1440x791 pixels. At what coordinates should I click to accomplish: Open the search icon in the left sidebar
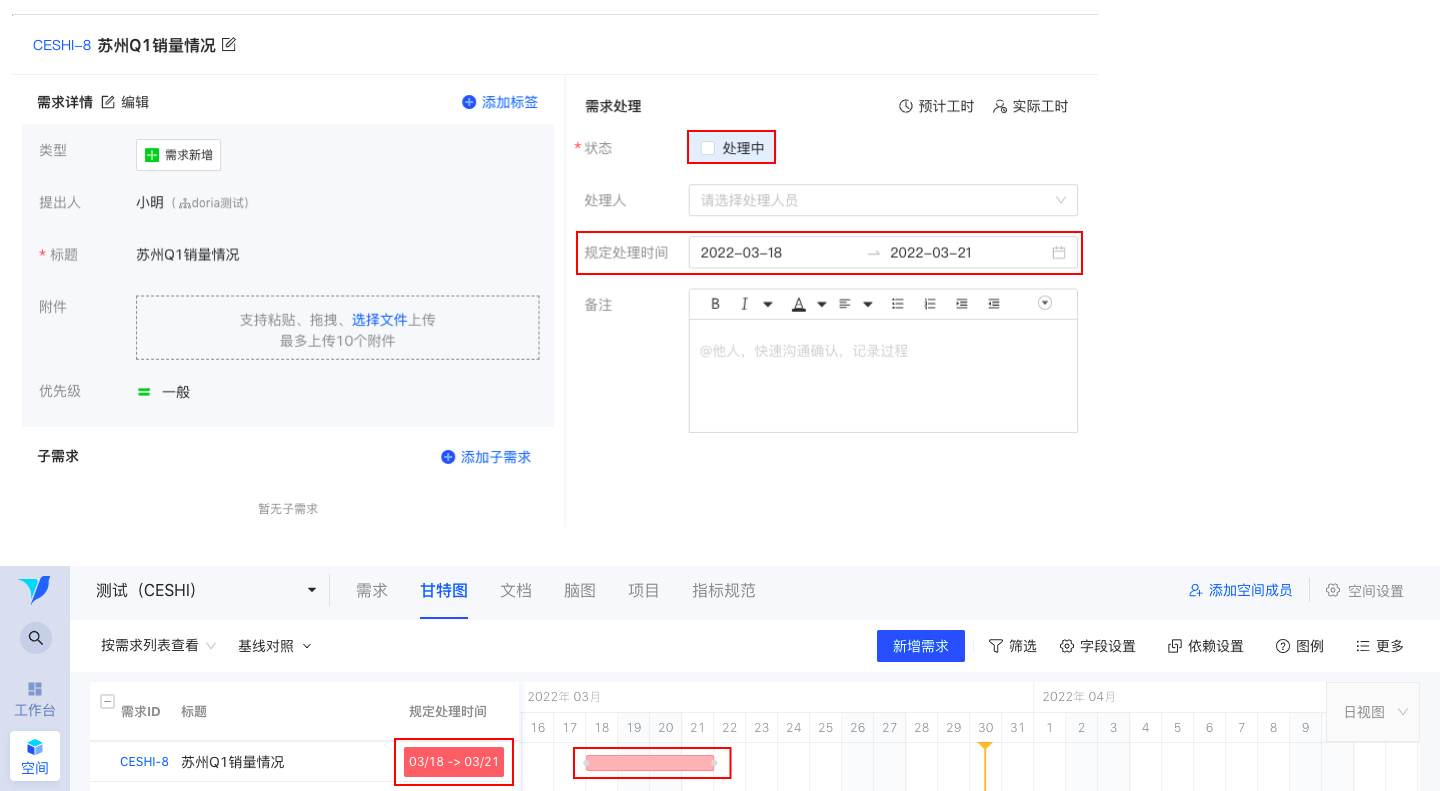36,637
